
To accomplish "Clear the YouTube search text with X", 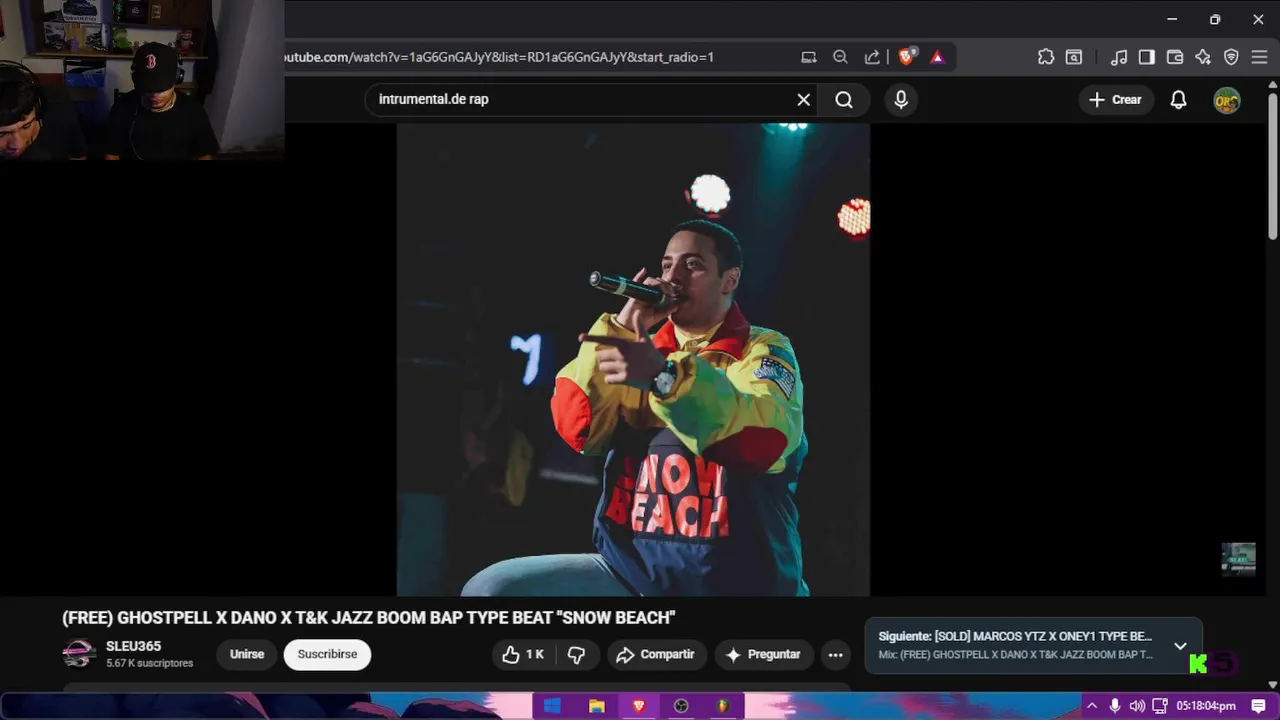I will tap(803, 99).
